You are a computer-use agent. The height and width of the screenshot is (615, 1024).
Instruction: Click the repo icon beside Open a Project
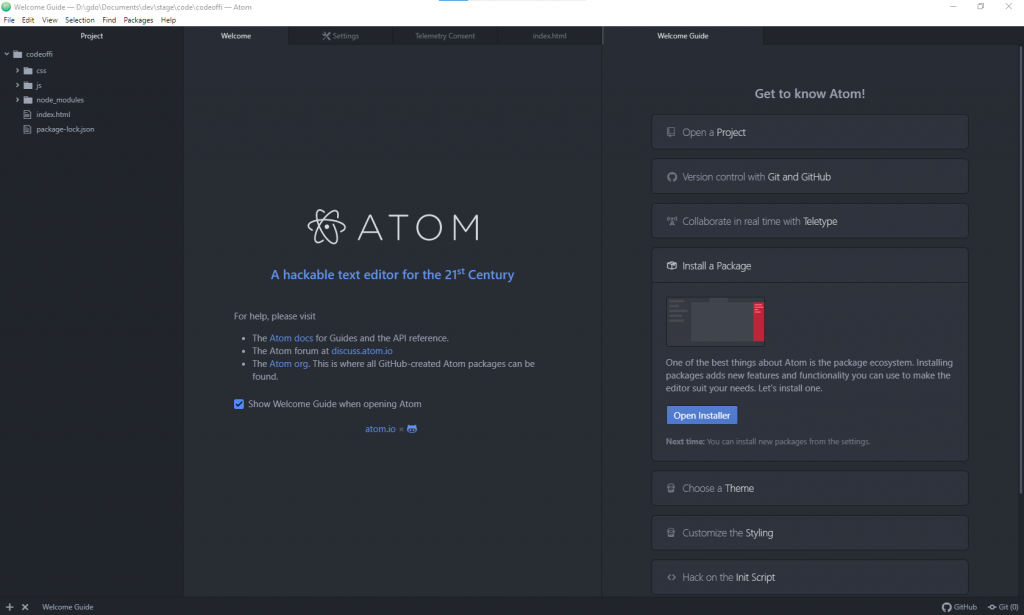coord(671,132)
